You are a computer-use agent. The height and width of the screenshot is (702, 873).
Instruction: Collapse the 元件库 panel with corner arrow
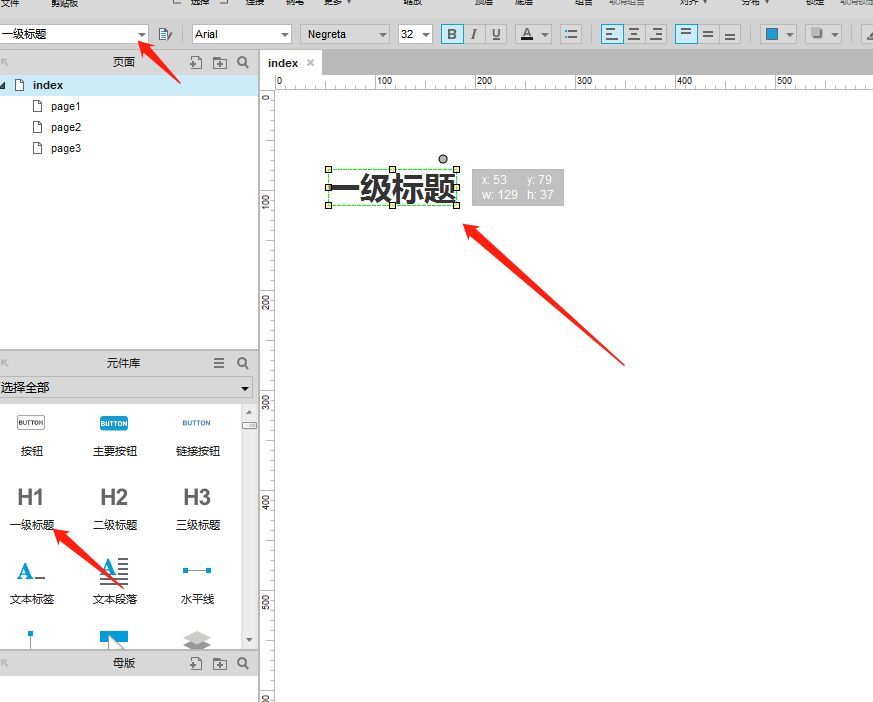[x=4, y=363]
